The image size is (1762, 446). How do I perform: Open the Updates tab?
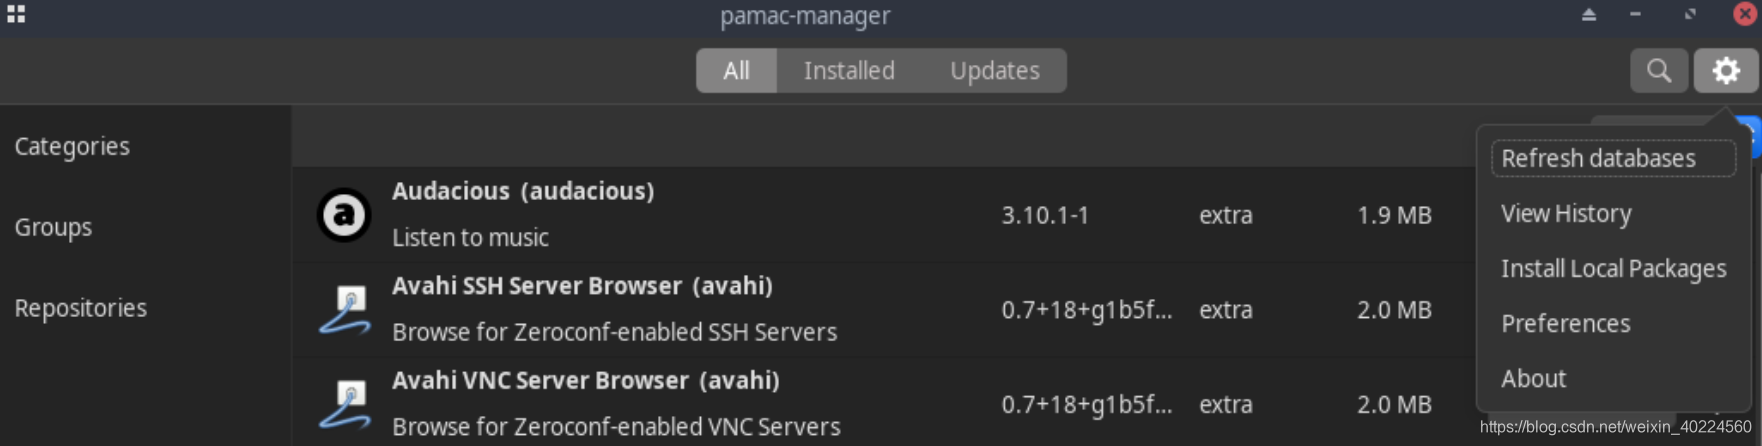tap(994, 71)
